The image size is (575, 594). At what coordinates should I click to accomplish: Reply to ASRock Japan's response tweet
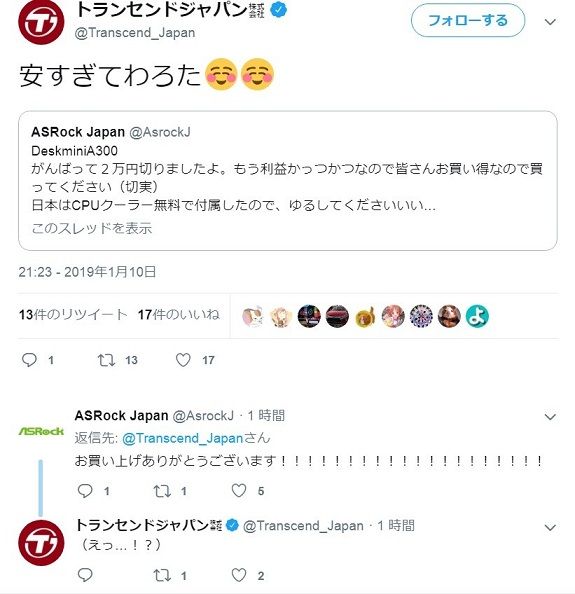(85, 491)
